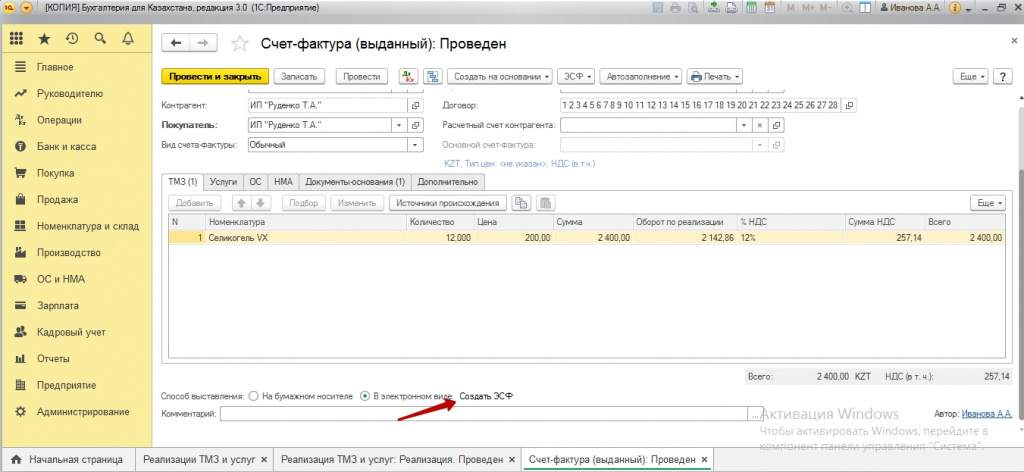The image size is (1024, 472).
Task: Open the notifications bell icon
Action: coord(128,39)
